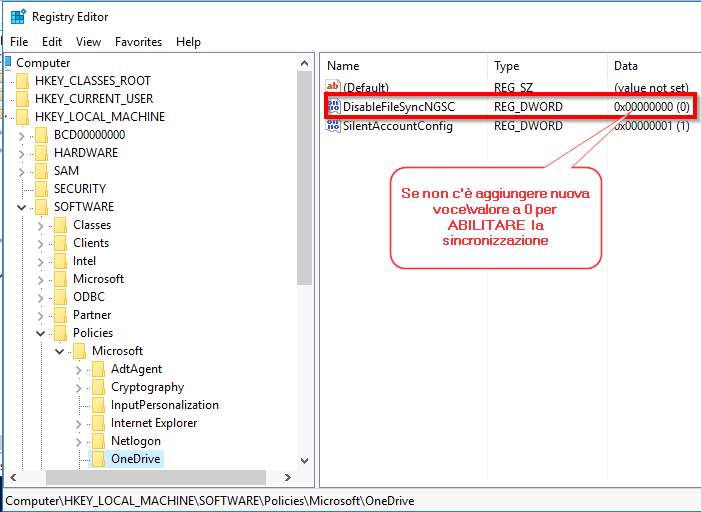Expand the Intel key
The width and height of the screenshot is (701, 512).
[x=40, y=262]
